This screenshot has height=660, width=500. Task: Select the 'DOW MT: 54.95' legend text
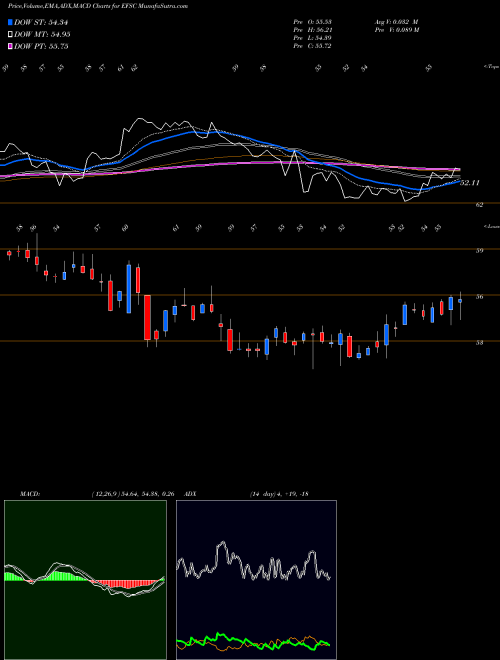42,35
